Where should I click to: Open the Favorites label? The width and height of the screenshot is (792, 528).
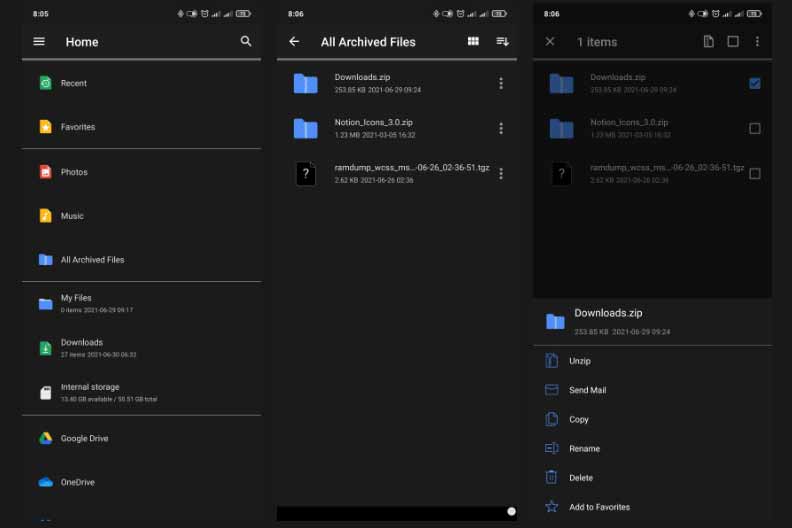78,127
